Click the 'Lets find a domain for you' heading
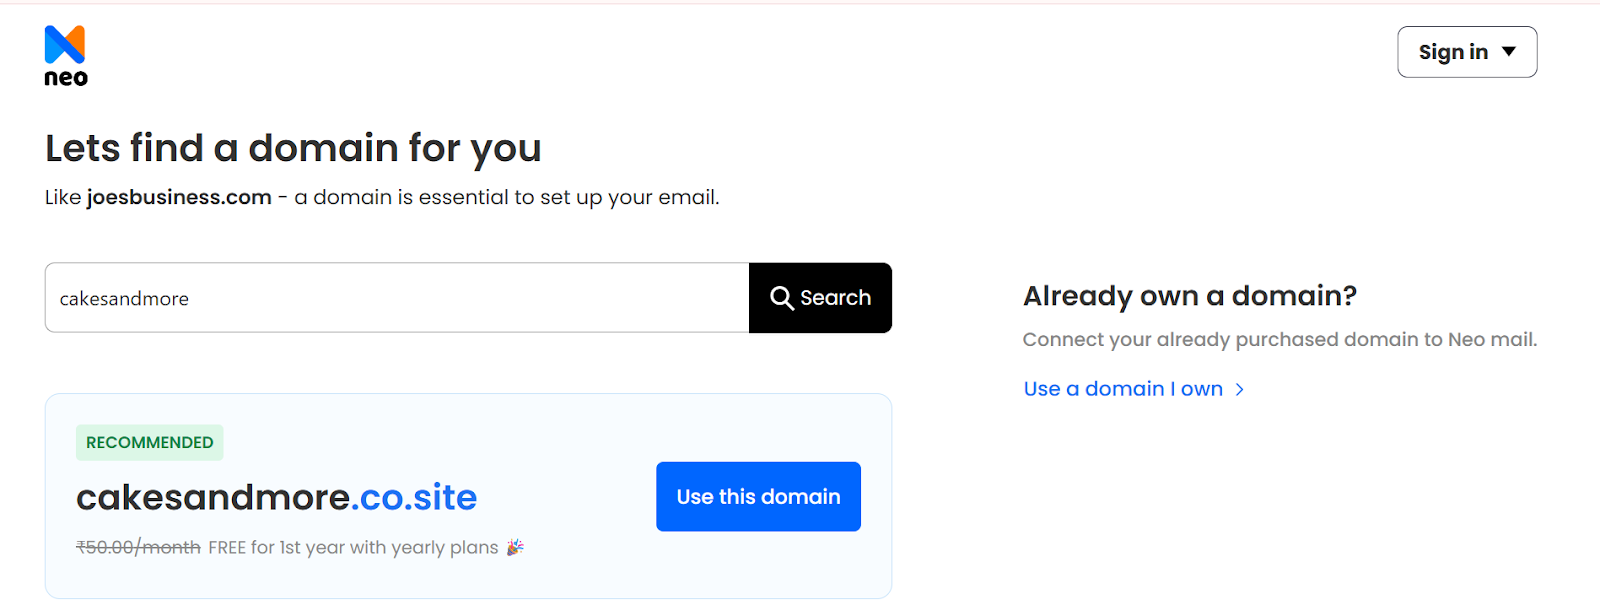This screenshot has width=1600, height=600. (293, 148)
